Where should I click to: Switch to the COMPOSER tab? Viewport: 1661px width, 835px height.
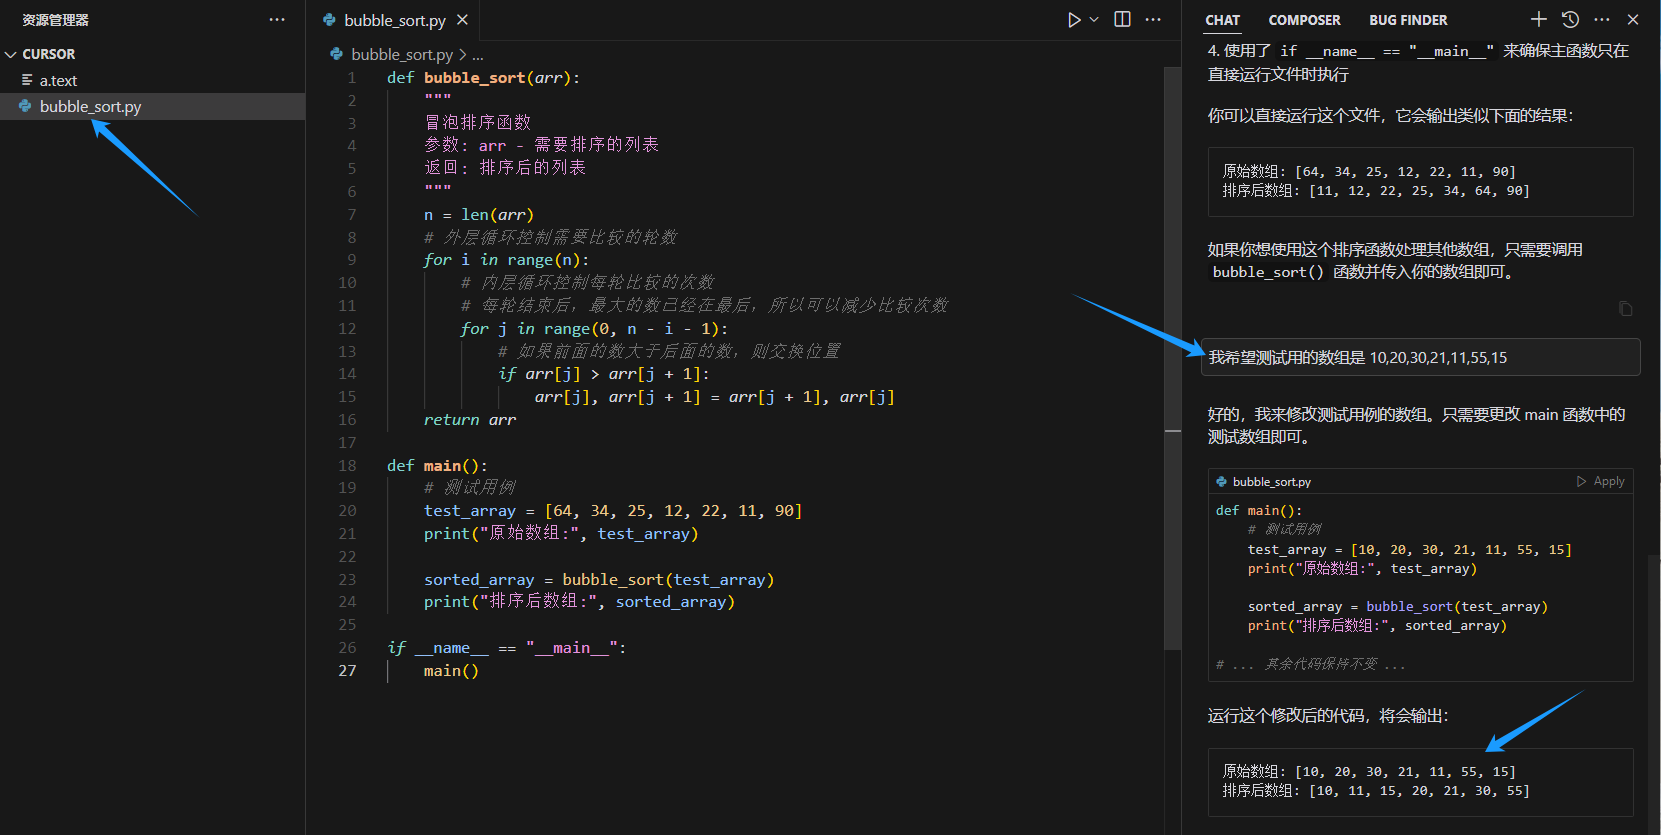point(1304,20)
